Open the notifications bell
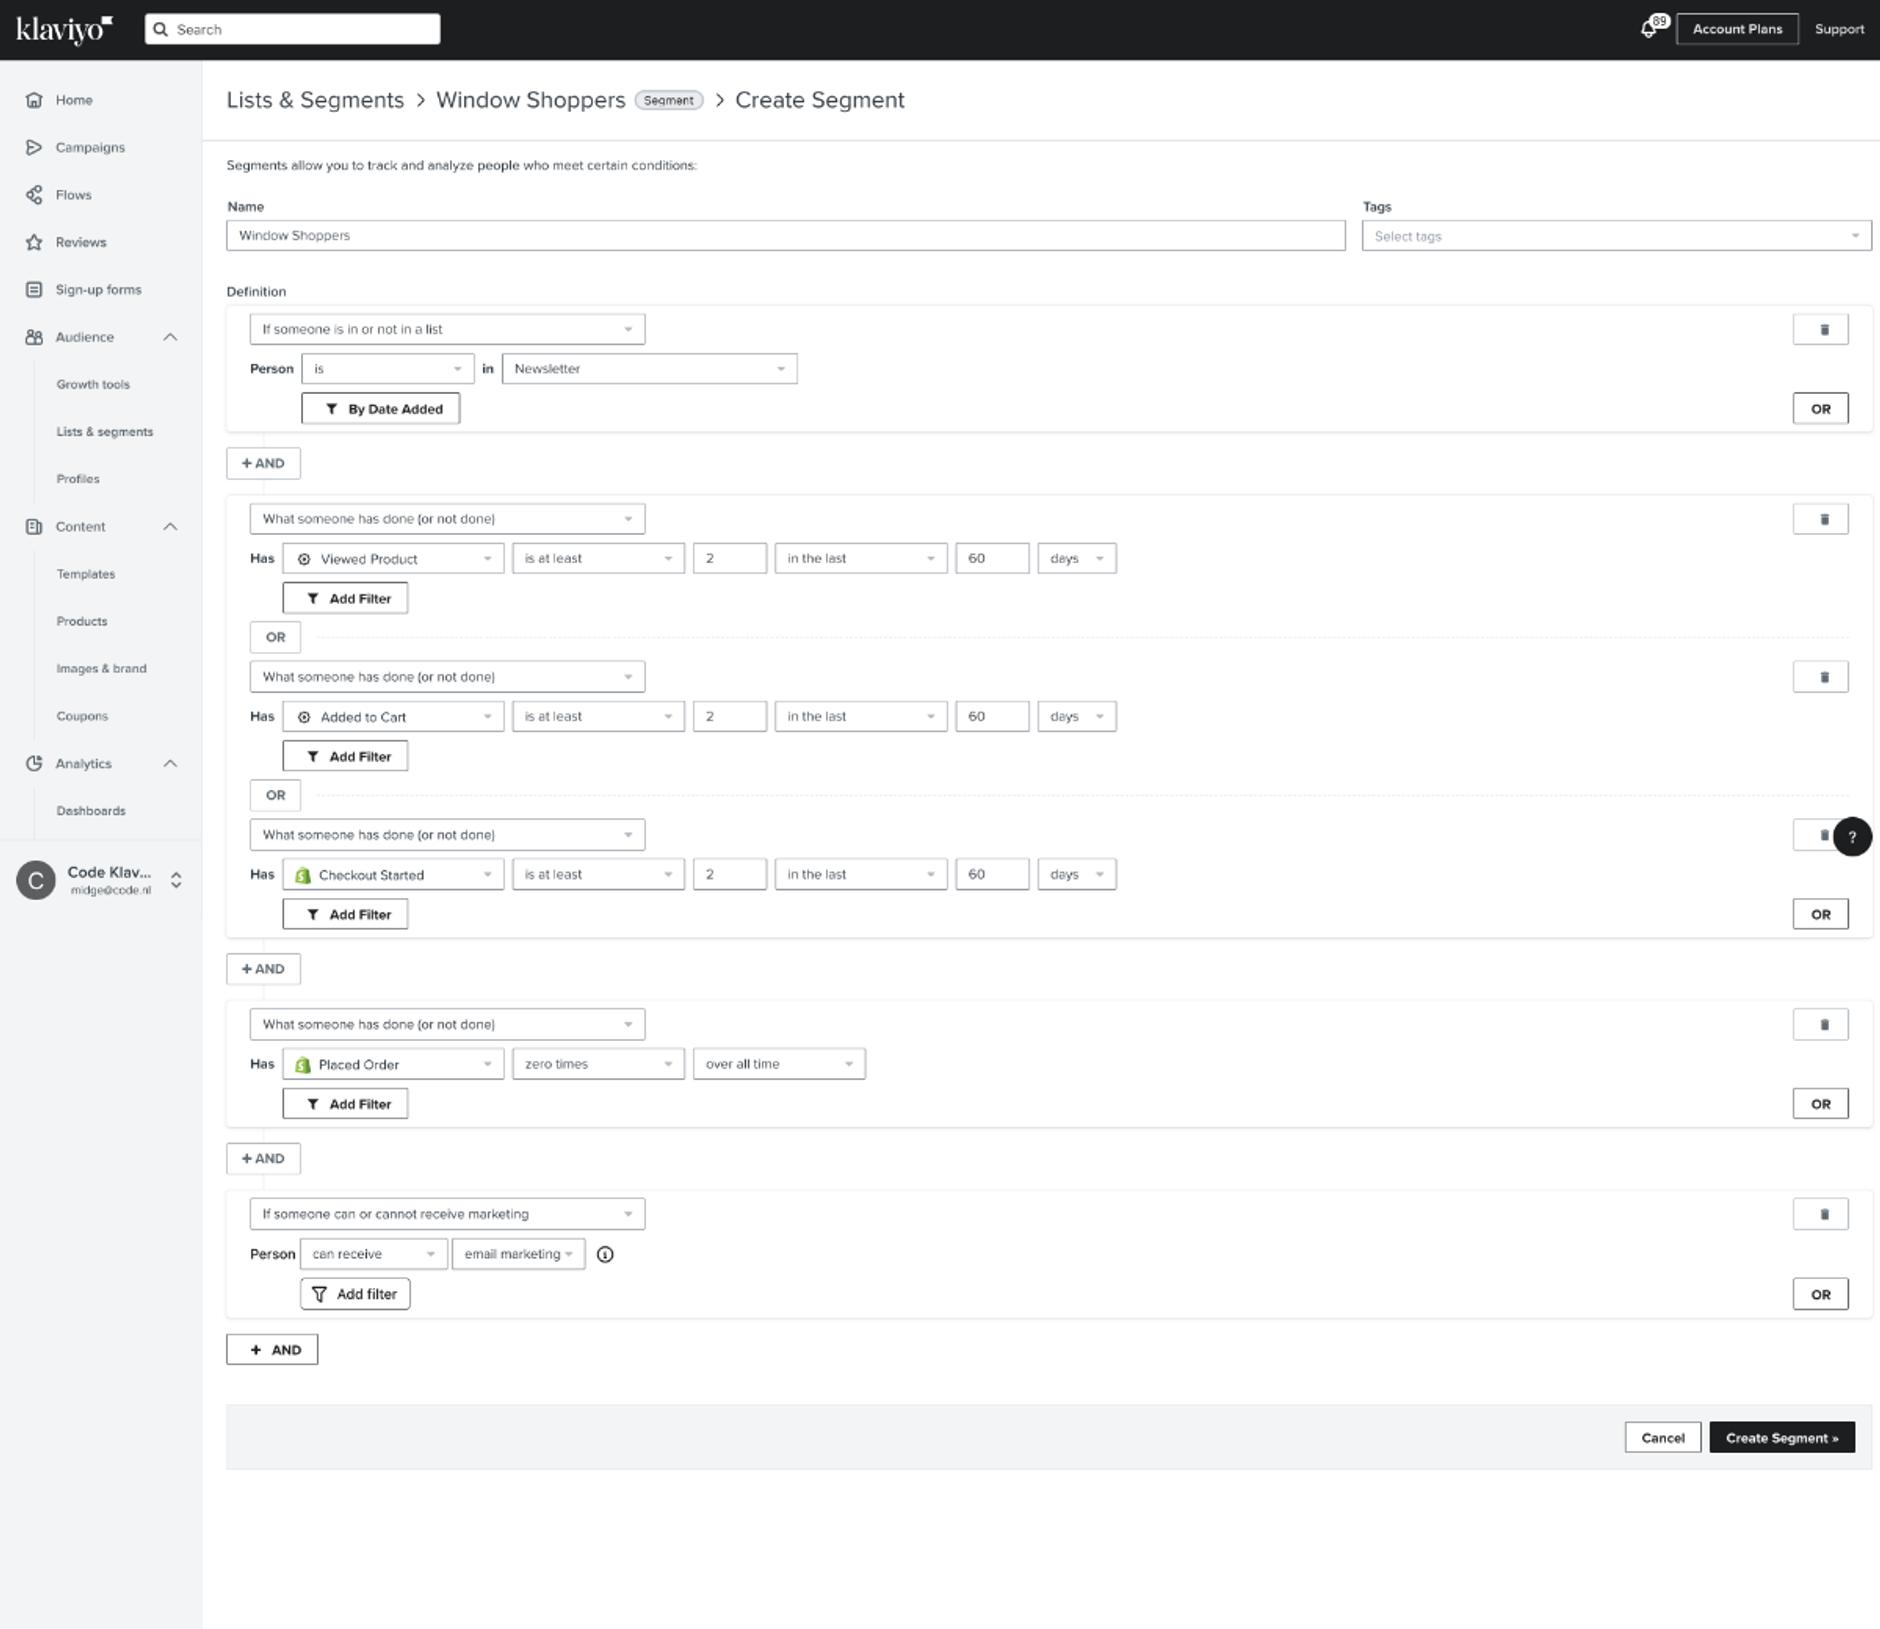The image size is (1880, 1629). point(1649,29)
